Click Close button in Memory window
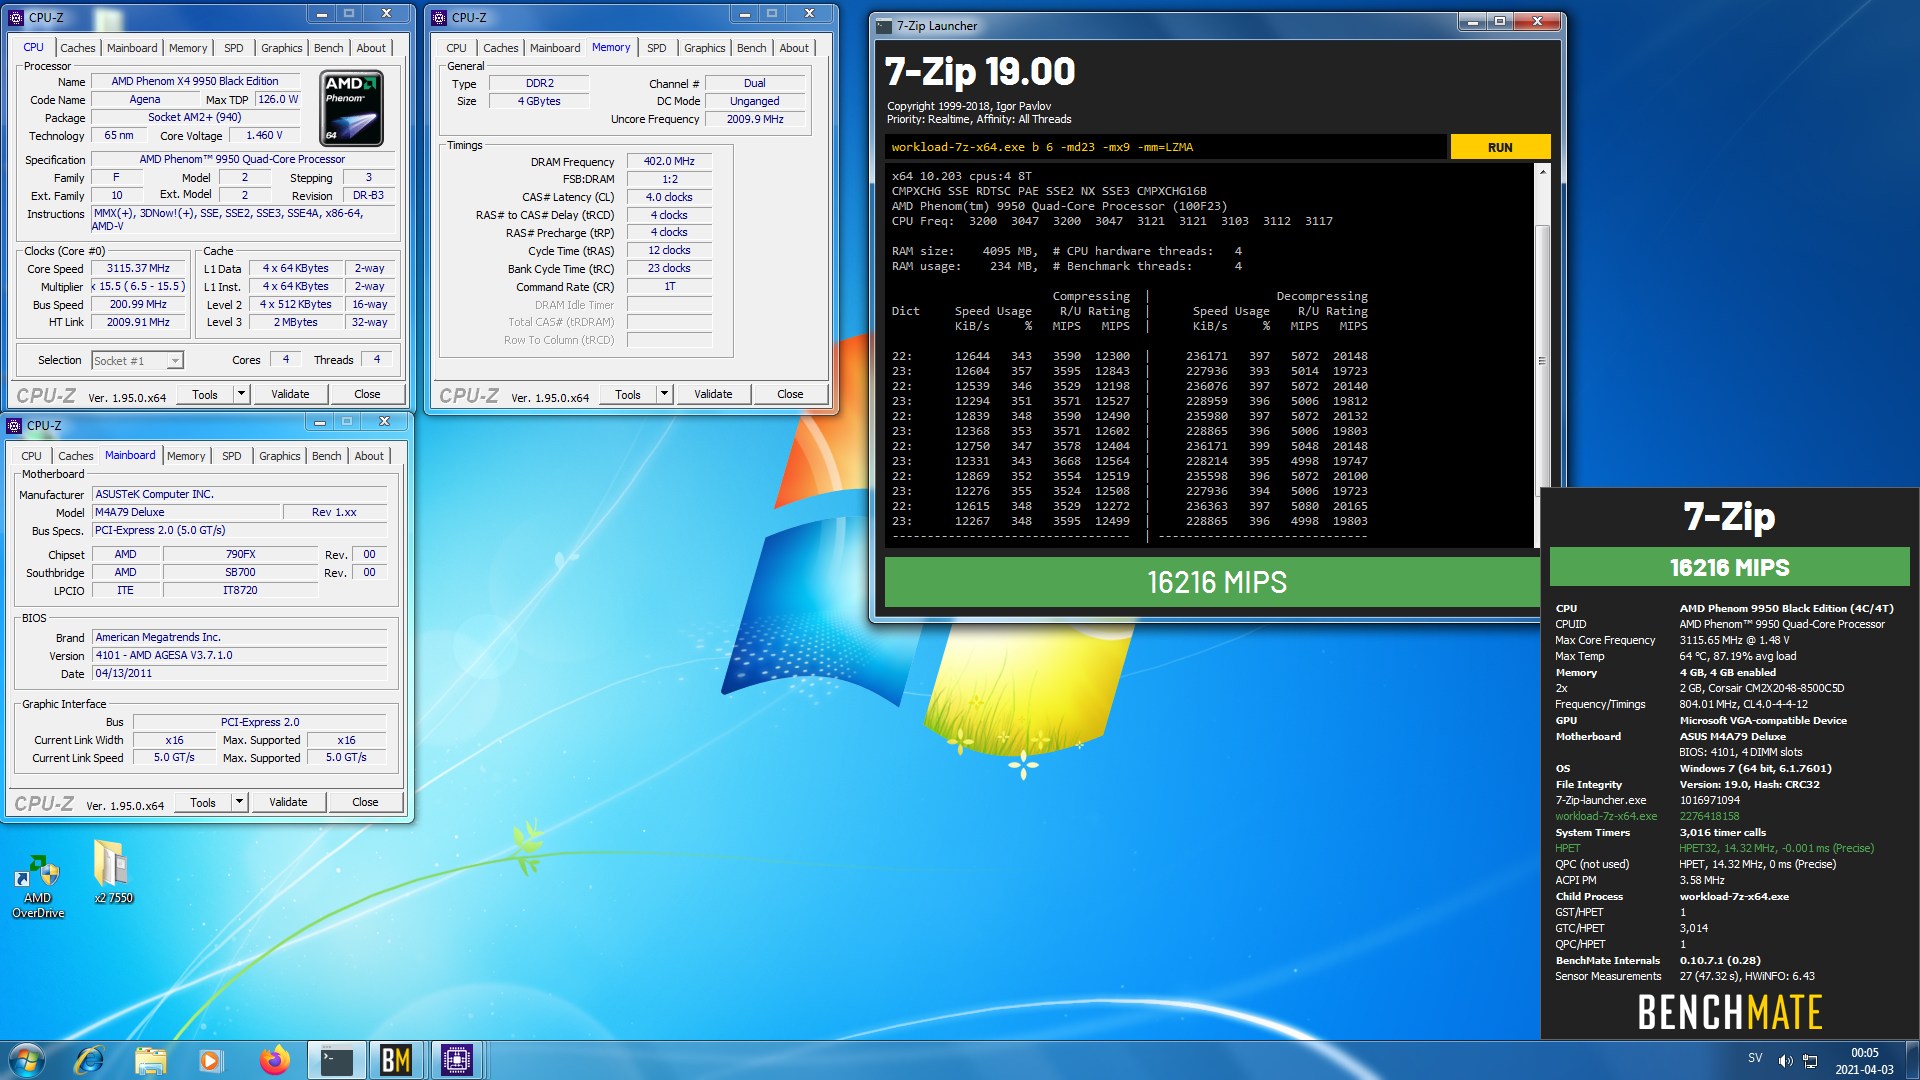1920x1080 pixels. (x=790, y=394)
